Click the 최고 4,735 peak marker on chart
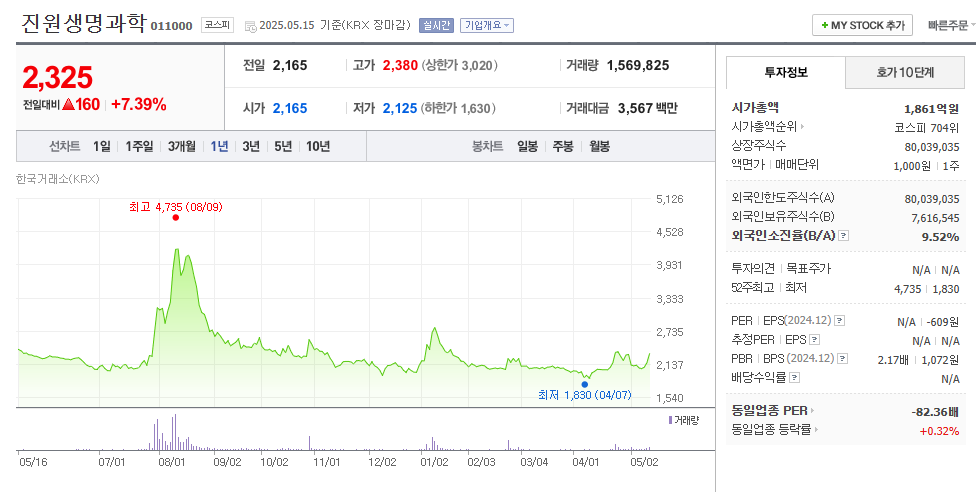 coord(176,217)
